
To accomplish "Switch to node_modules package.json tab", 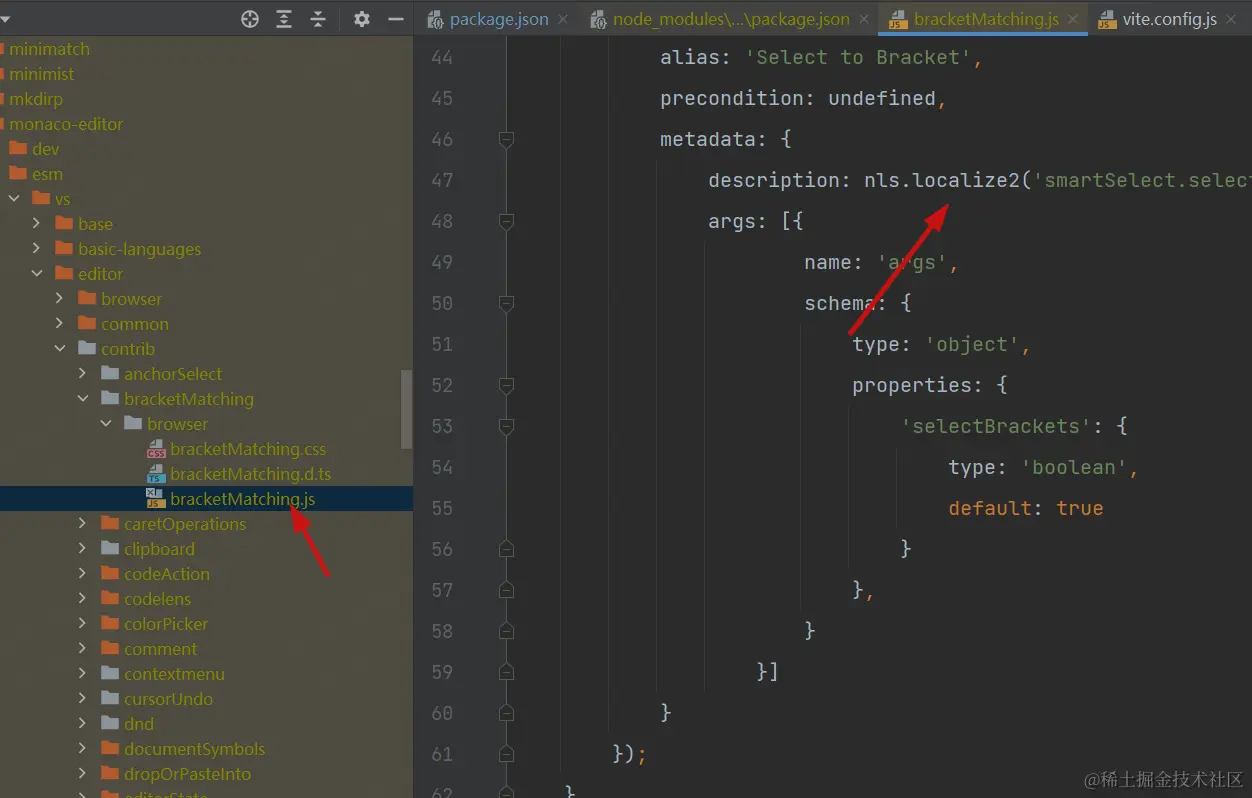I will (731, 19).
